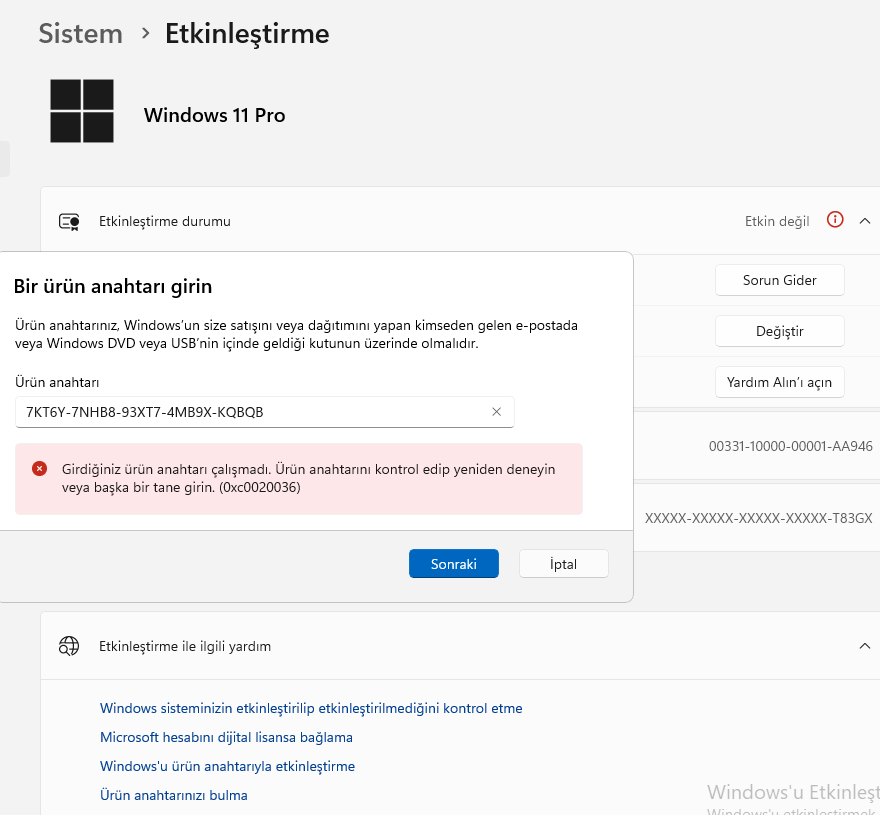Click the Etkinleştirme ile ilgili yardım label
The image size is (880, 815).
tap(185, 647)
